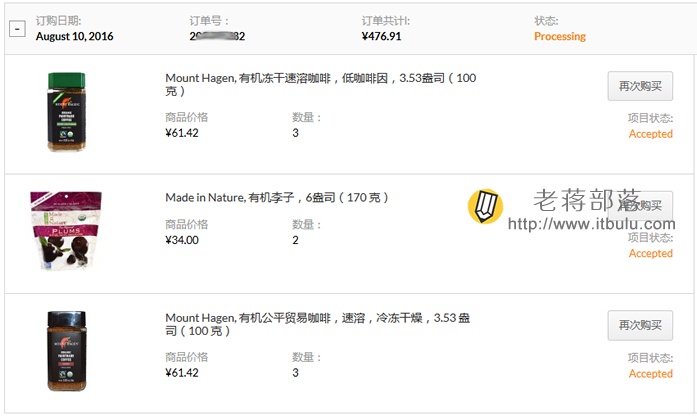
Task: Click the order total ¥476.91
Action: (381, 36)
